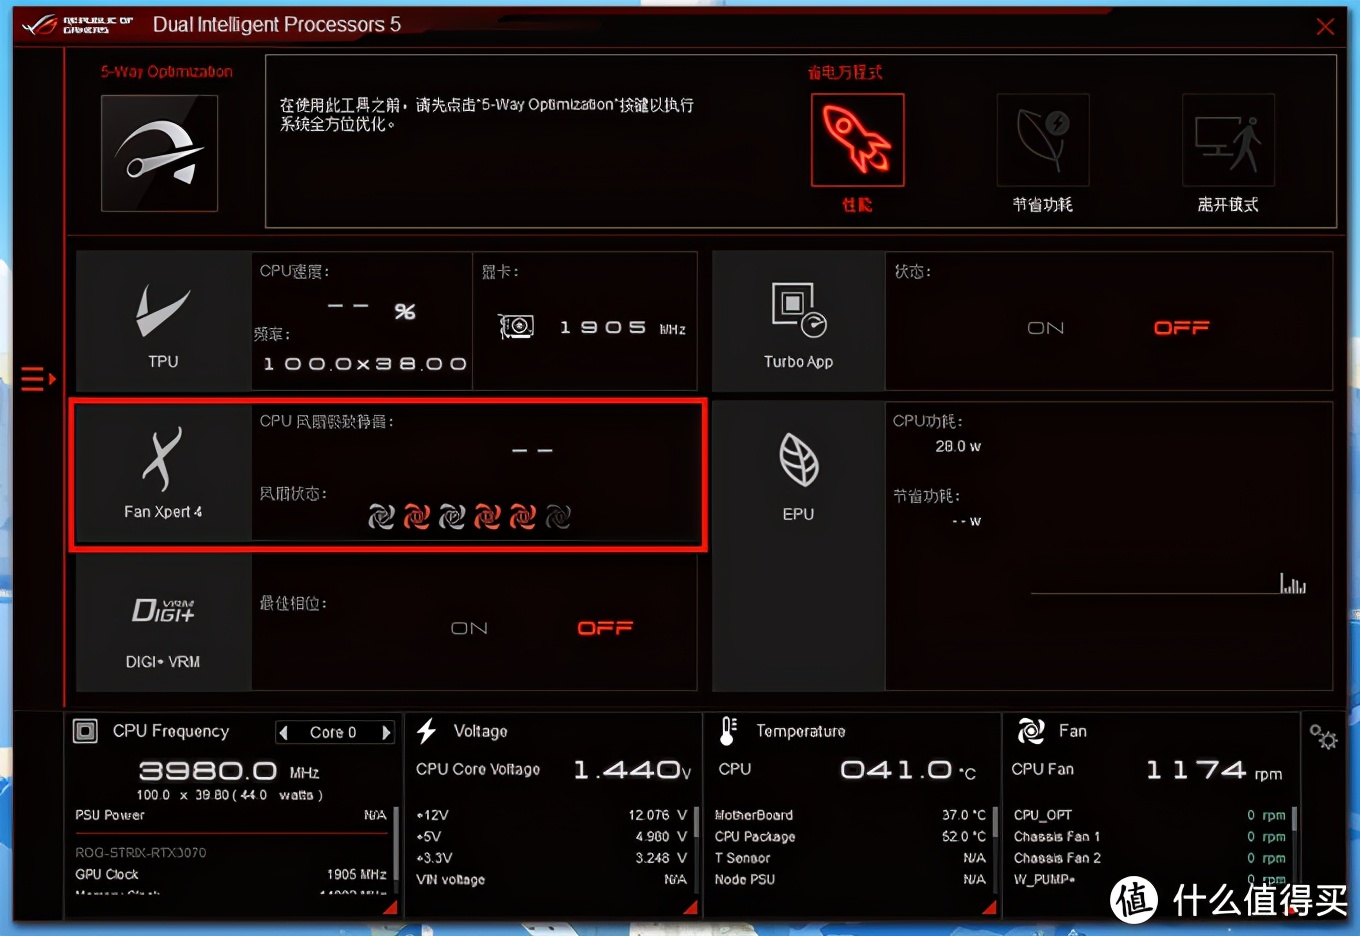Viewport: 1360px width, 936px height.
Task: Expand CPU Frequency panel via red corner triangle
Action: (390, 907)
